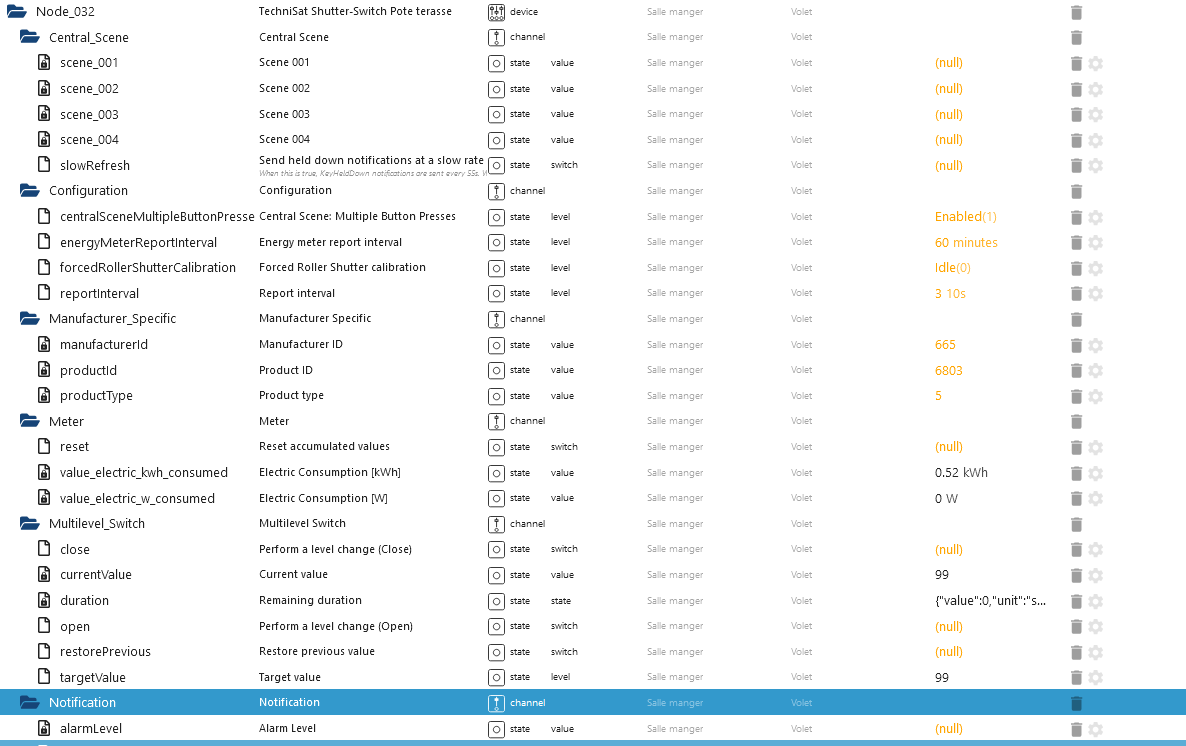Open settings gear for currentValue row
The height and width of the screenshot is (746, 1186).
[1095, 575]
